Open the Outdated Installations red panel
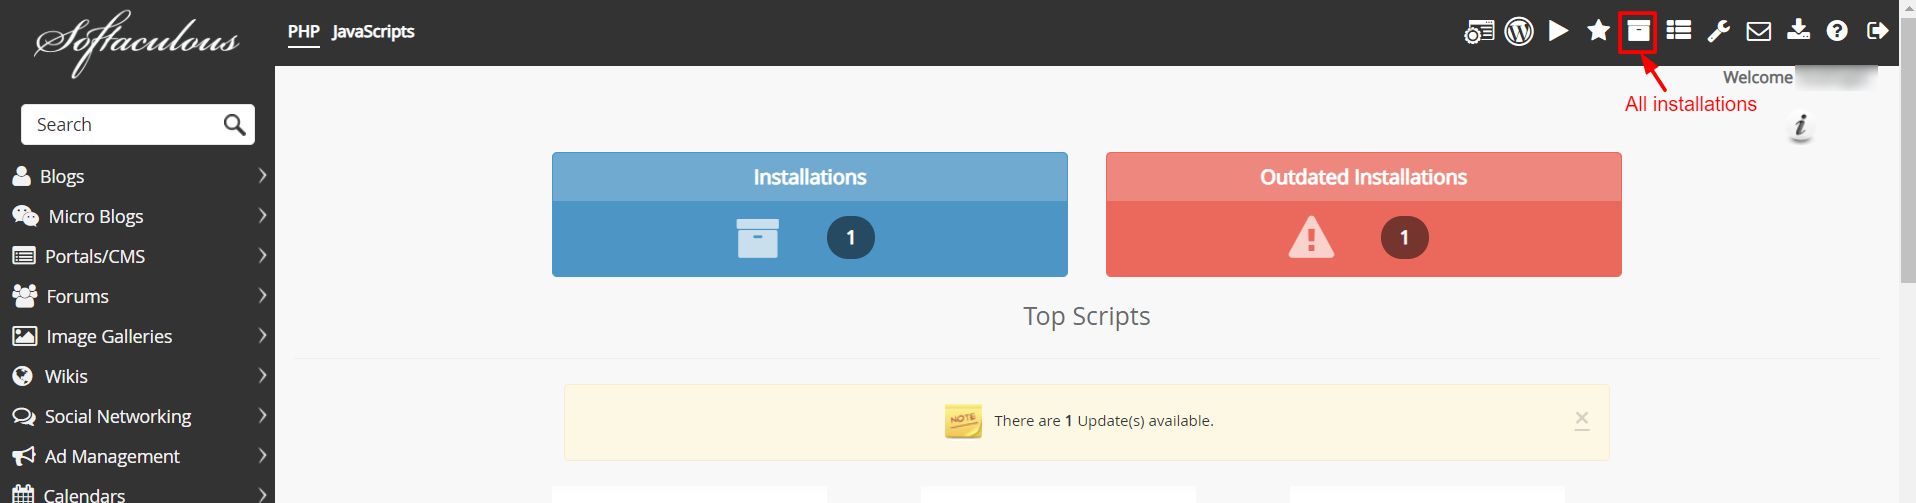 point(1363,214)
